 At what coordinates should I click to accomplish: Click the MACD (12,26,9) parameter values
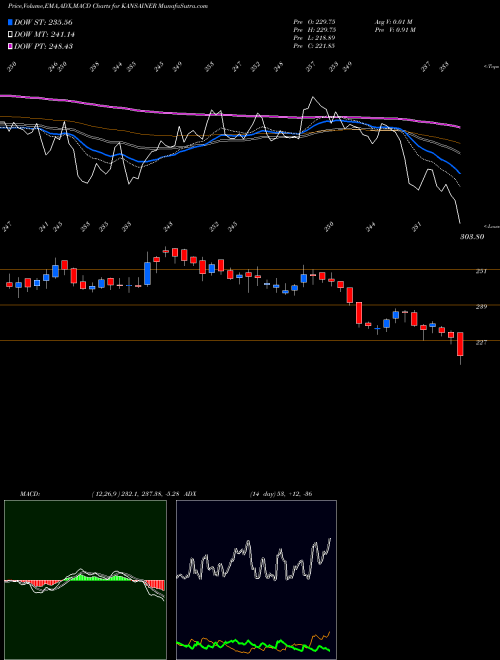(136, 494)
